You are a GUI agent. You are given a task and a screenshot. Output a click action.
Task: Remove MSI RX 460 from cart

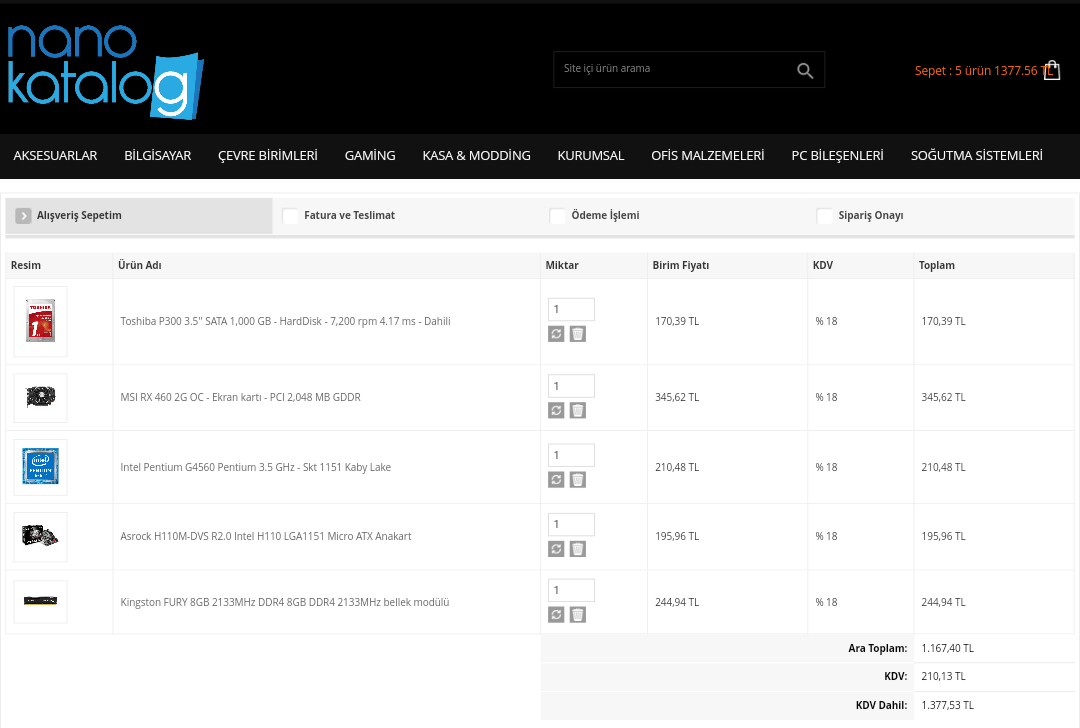pos(578,410)
